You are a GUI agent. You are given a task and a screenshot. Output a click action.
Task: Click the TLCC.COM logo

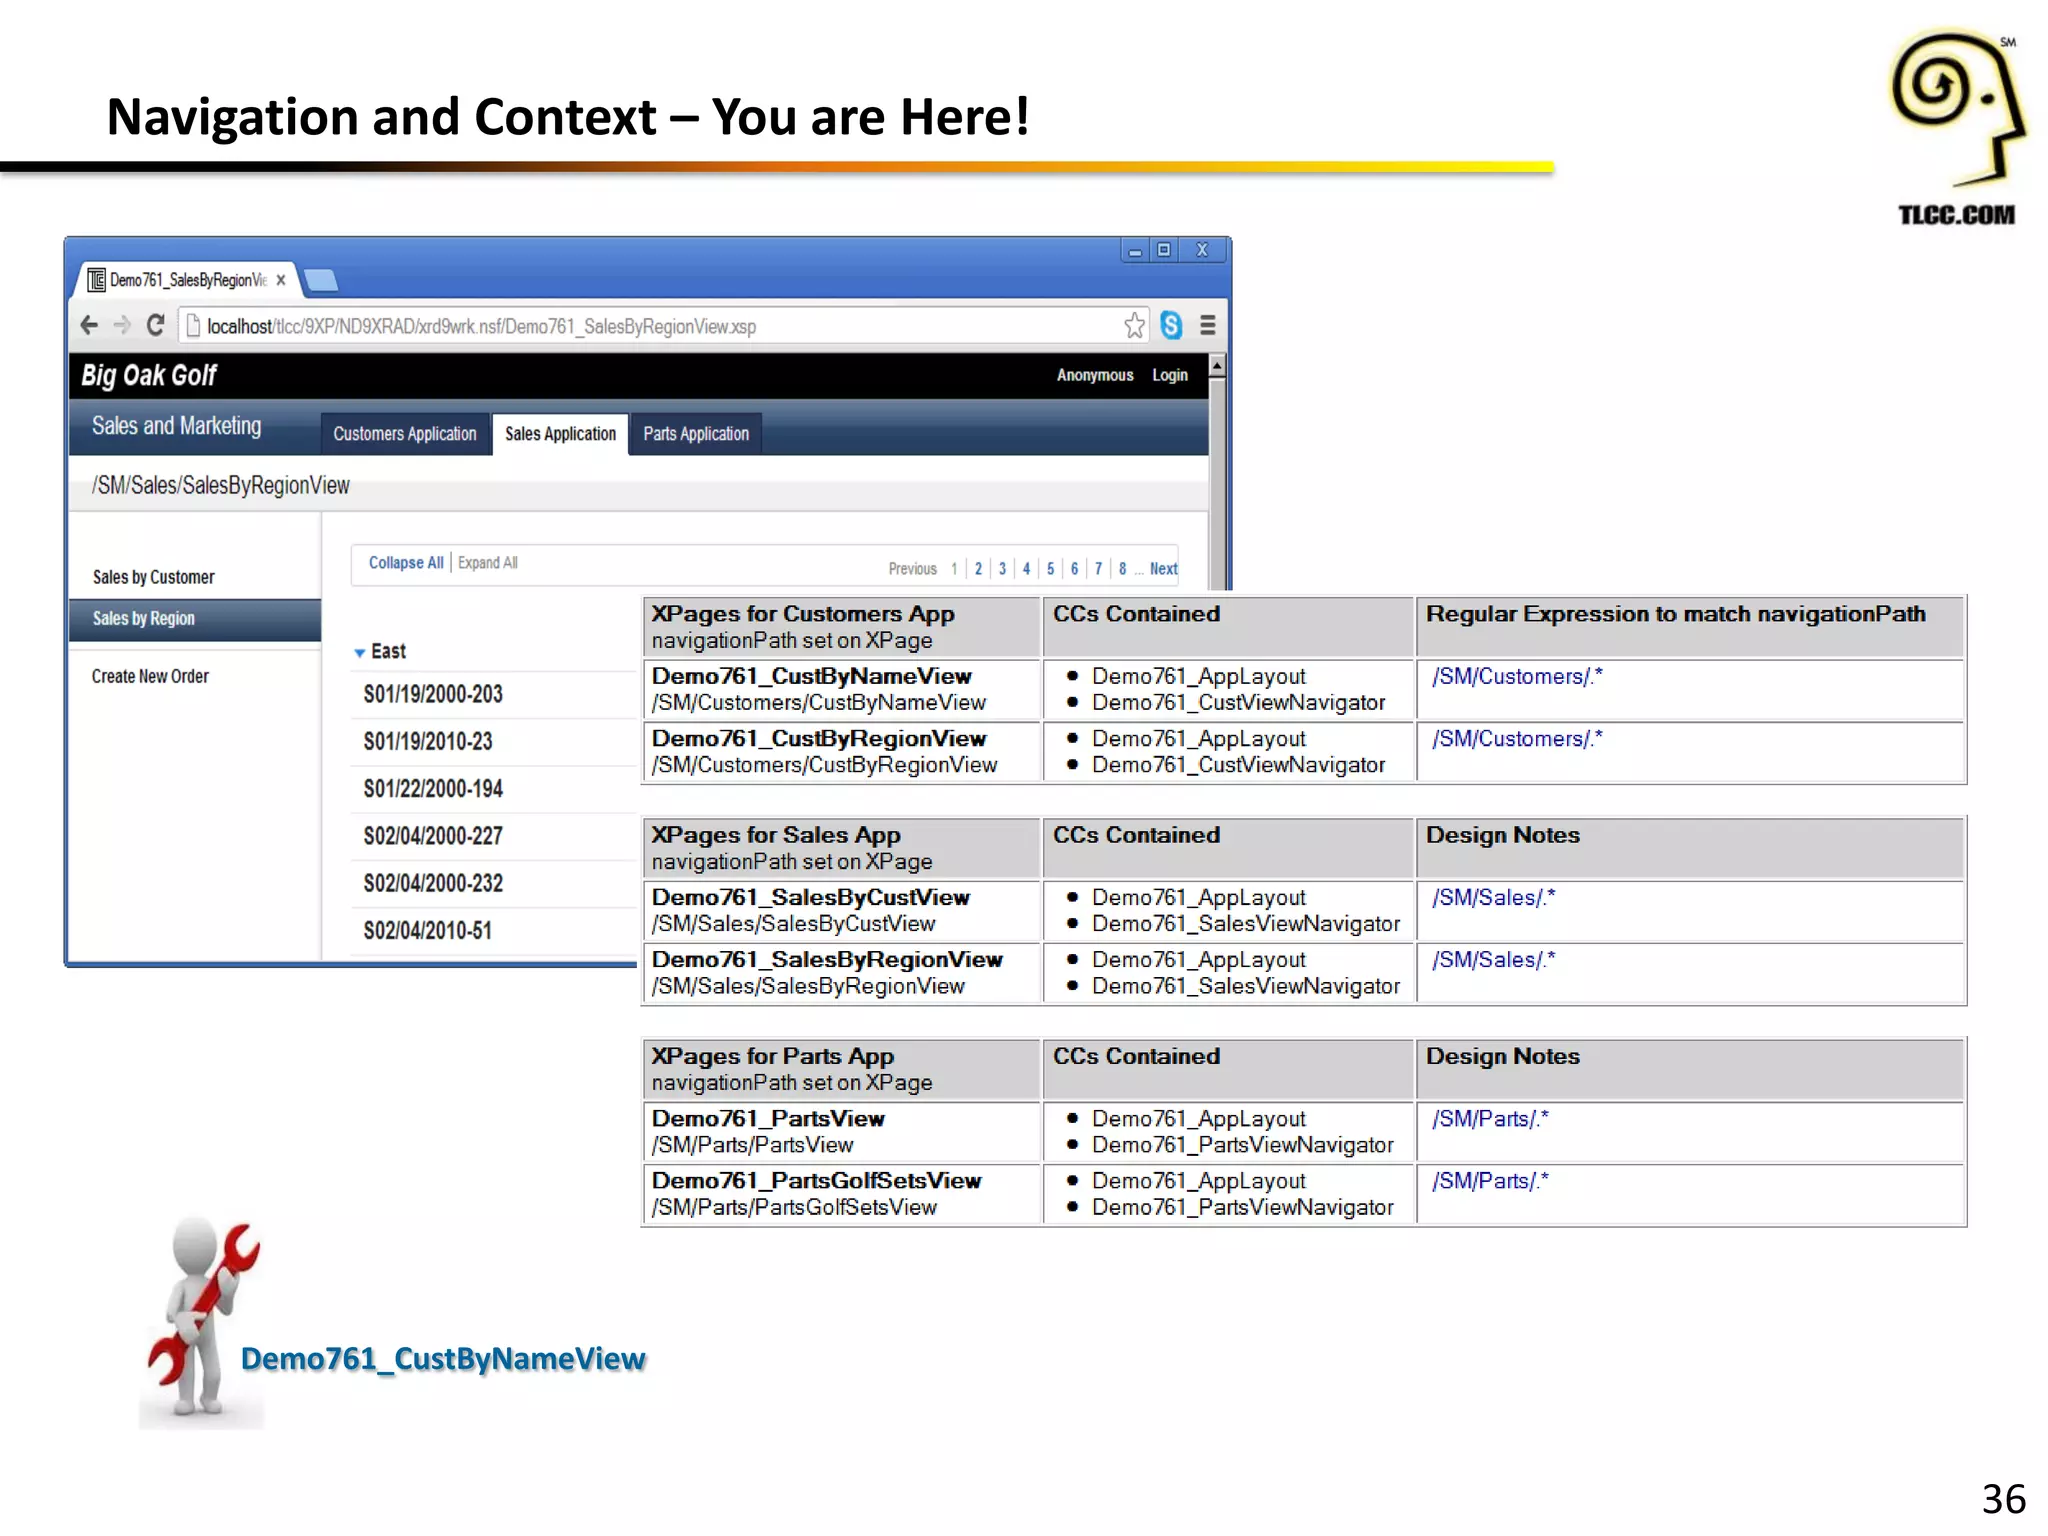pyautogui.click(x=1956, y=127)
